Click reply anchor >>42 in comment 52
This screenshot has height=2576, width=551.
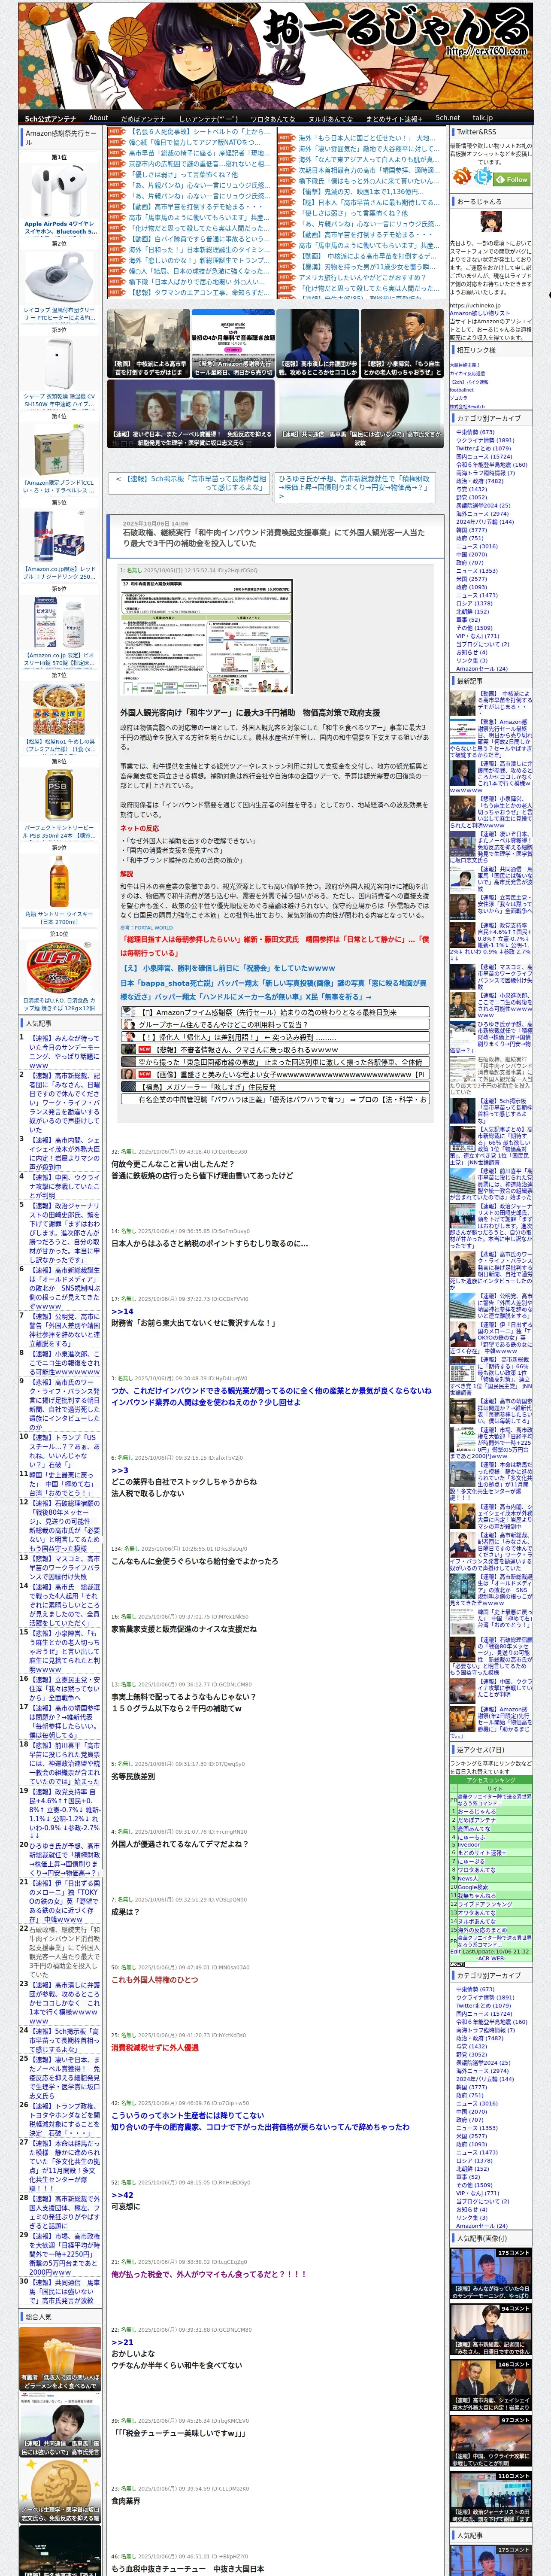click(x=121, y=2195)
